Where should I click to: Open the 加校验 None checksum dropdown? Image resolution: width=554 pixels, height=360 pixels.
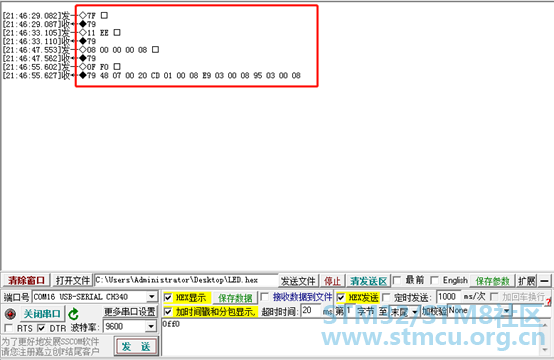pos(508,311)
